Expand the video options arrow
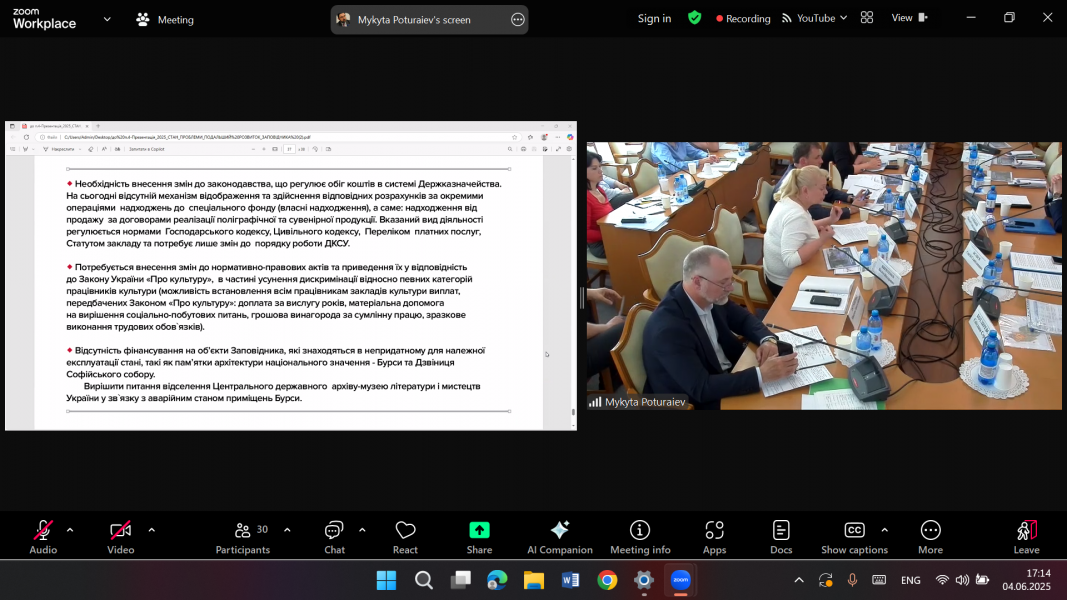The width and height of the screenshot is (1067, 600). pyautogui.click(x=151, y=530)
